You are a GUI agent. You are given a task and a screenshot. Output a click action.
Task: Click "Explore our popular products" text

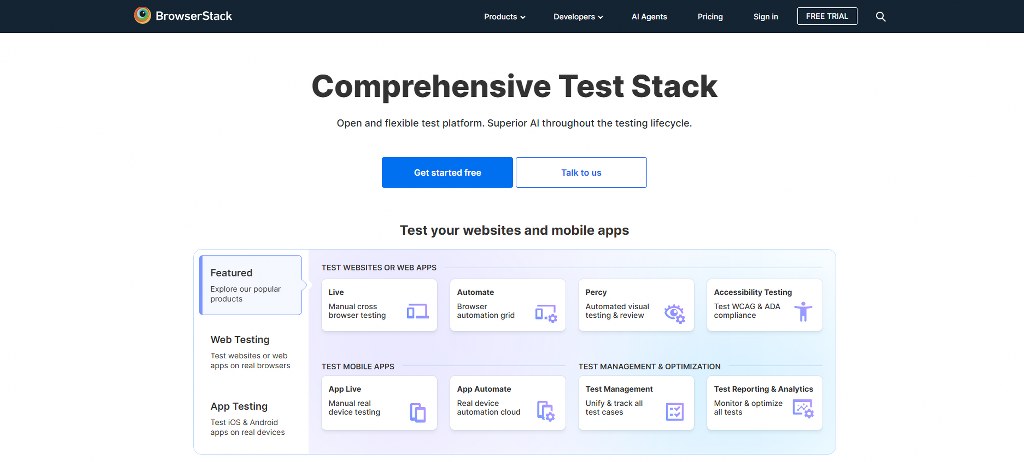[246, 294]
